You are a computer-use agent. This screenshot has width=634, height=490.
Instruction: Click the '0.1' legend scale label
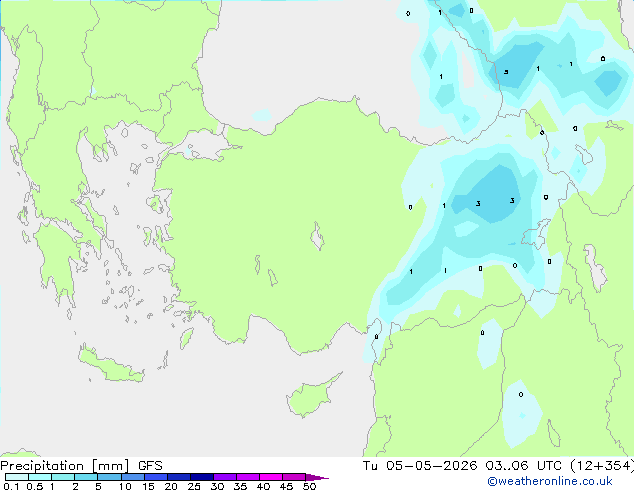point(11,486)
